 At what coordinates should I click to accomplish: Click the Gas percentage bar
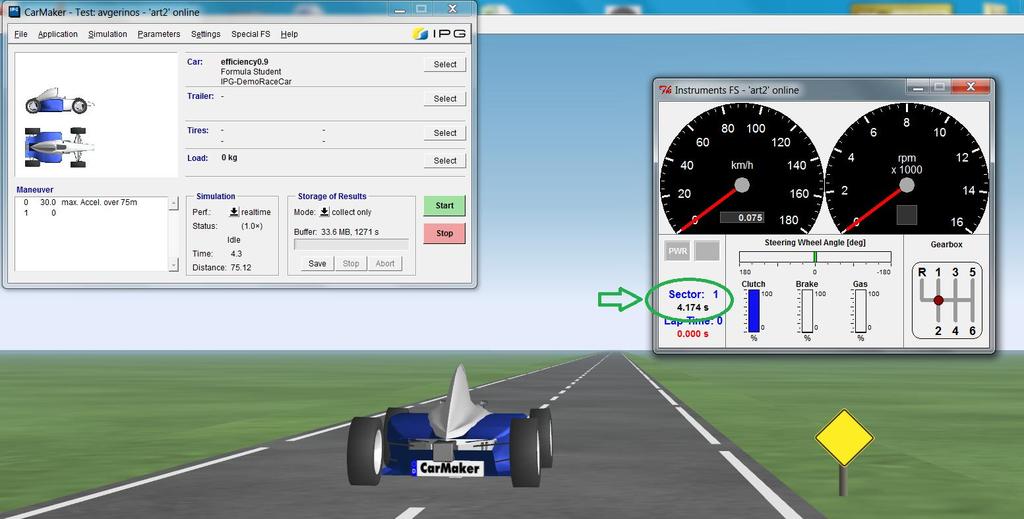[861, 311]
